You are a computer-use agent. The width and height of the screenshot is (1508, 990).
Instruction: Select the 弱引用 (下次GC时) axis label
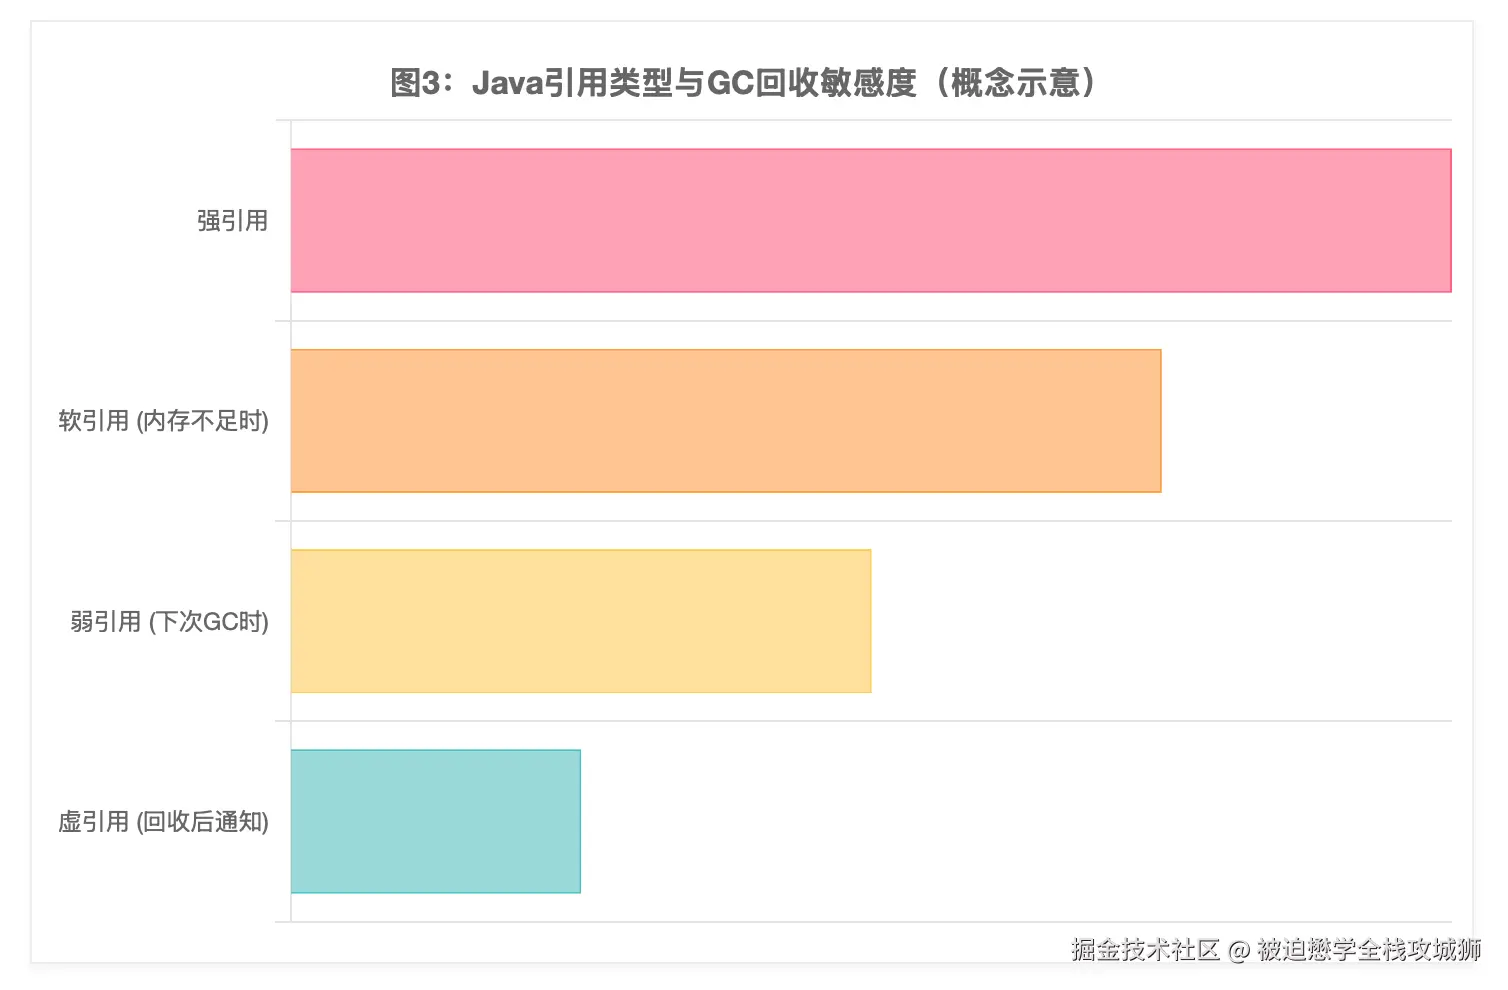click(169, 622)
